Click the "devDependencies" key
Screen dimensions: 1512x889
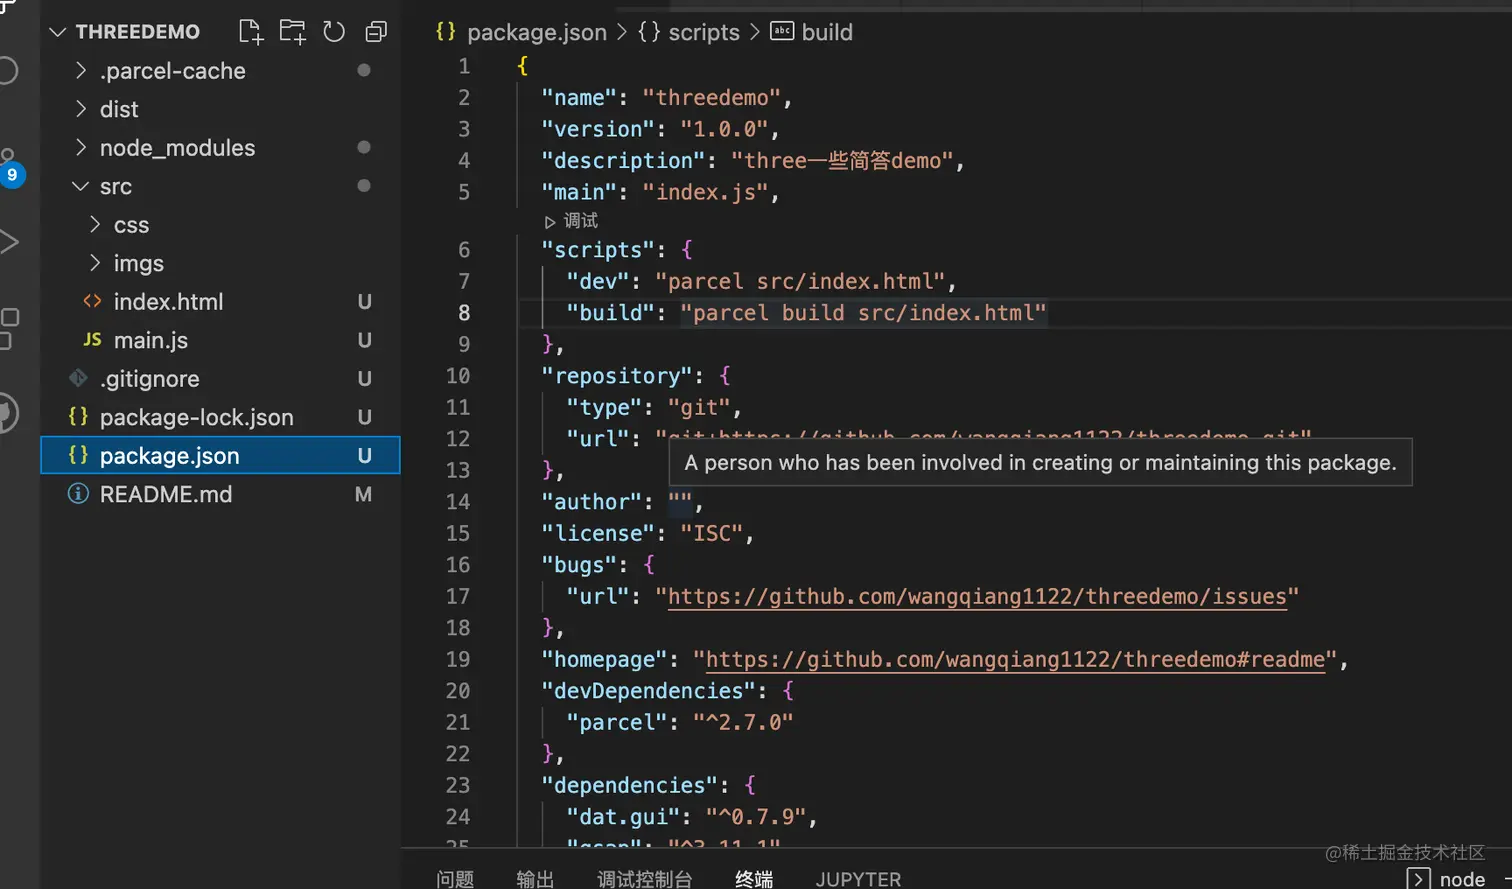tap(649, 691)
